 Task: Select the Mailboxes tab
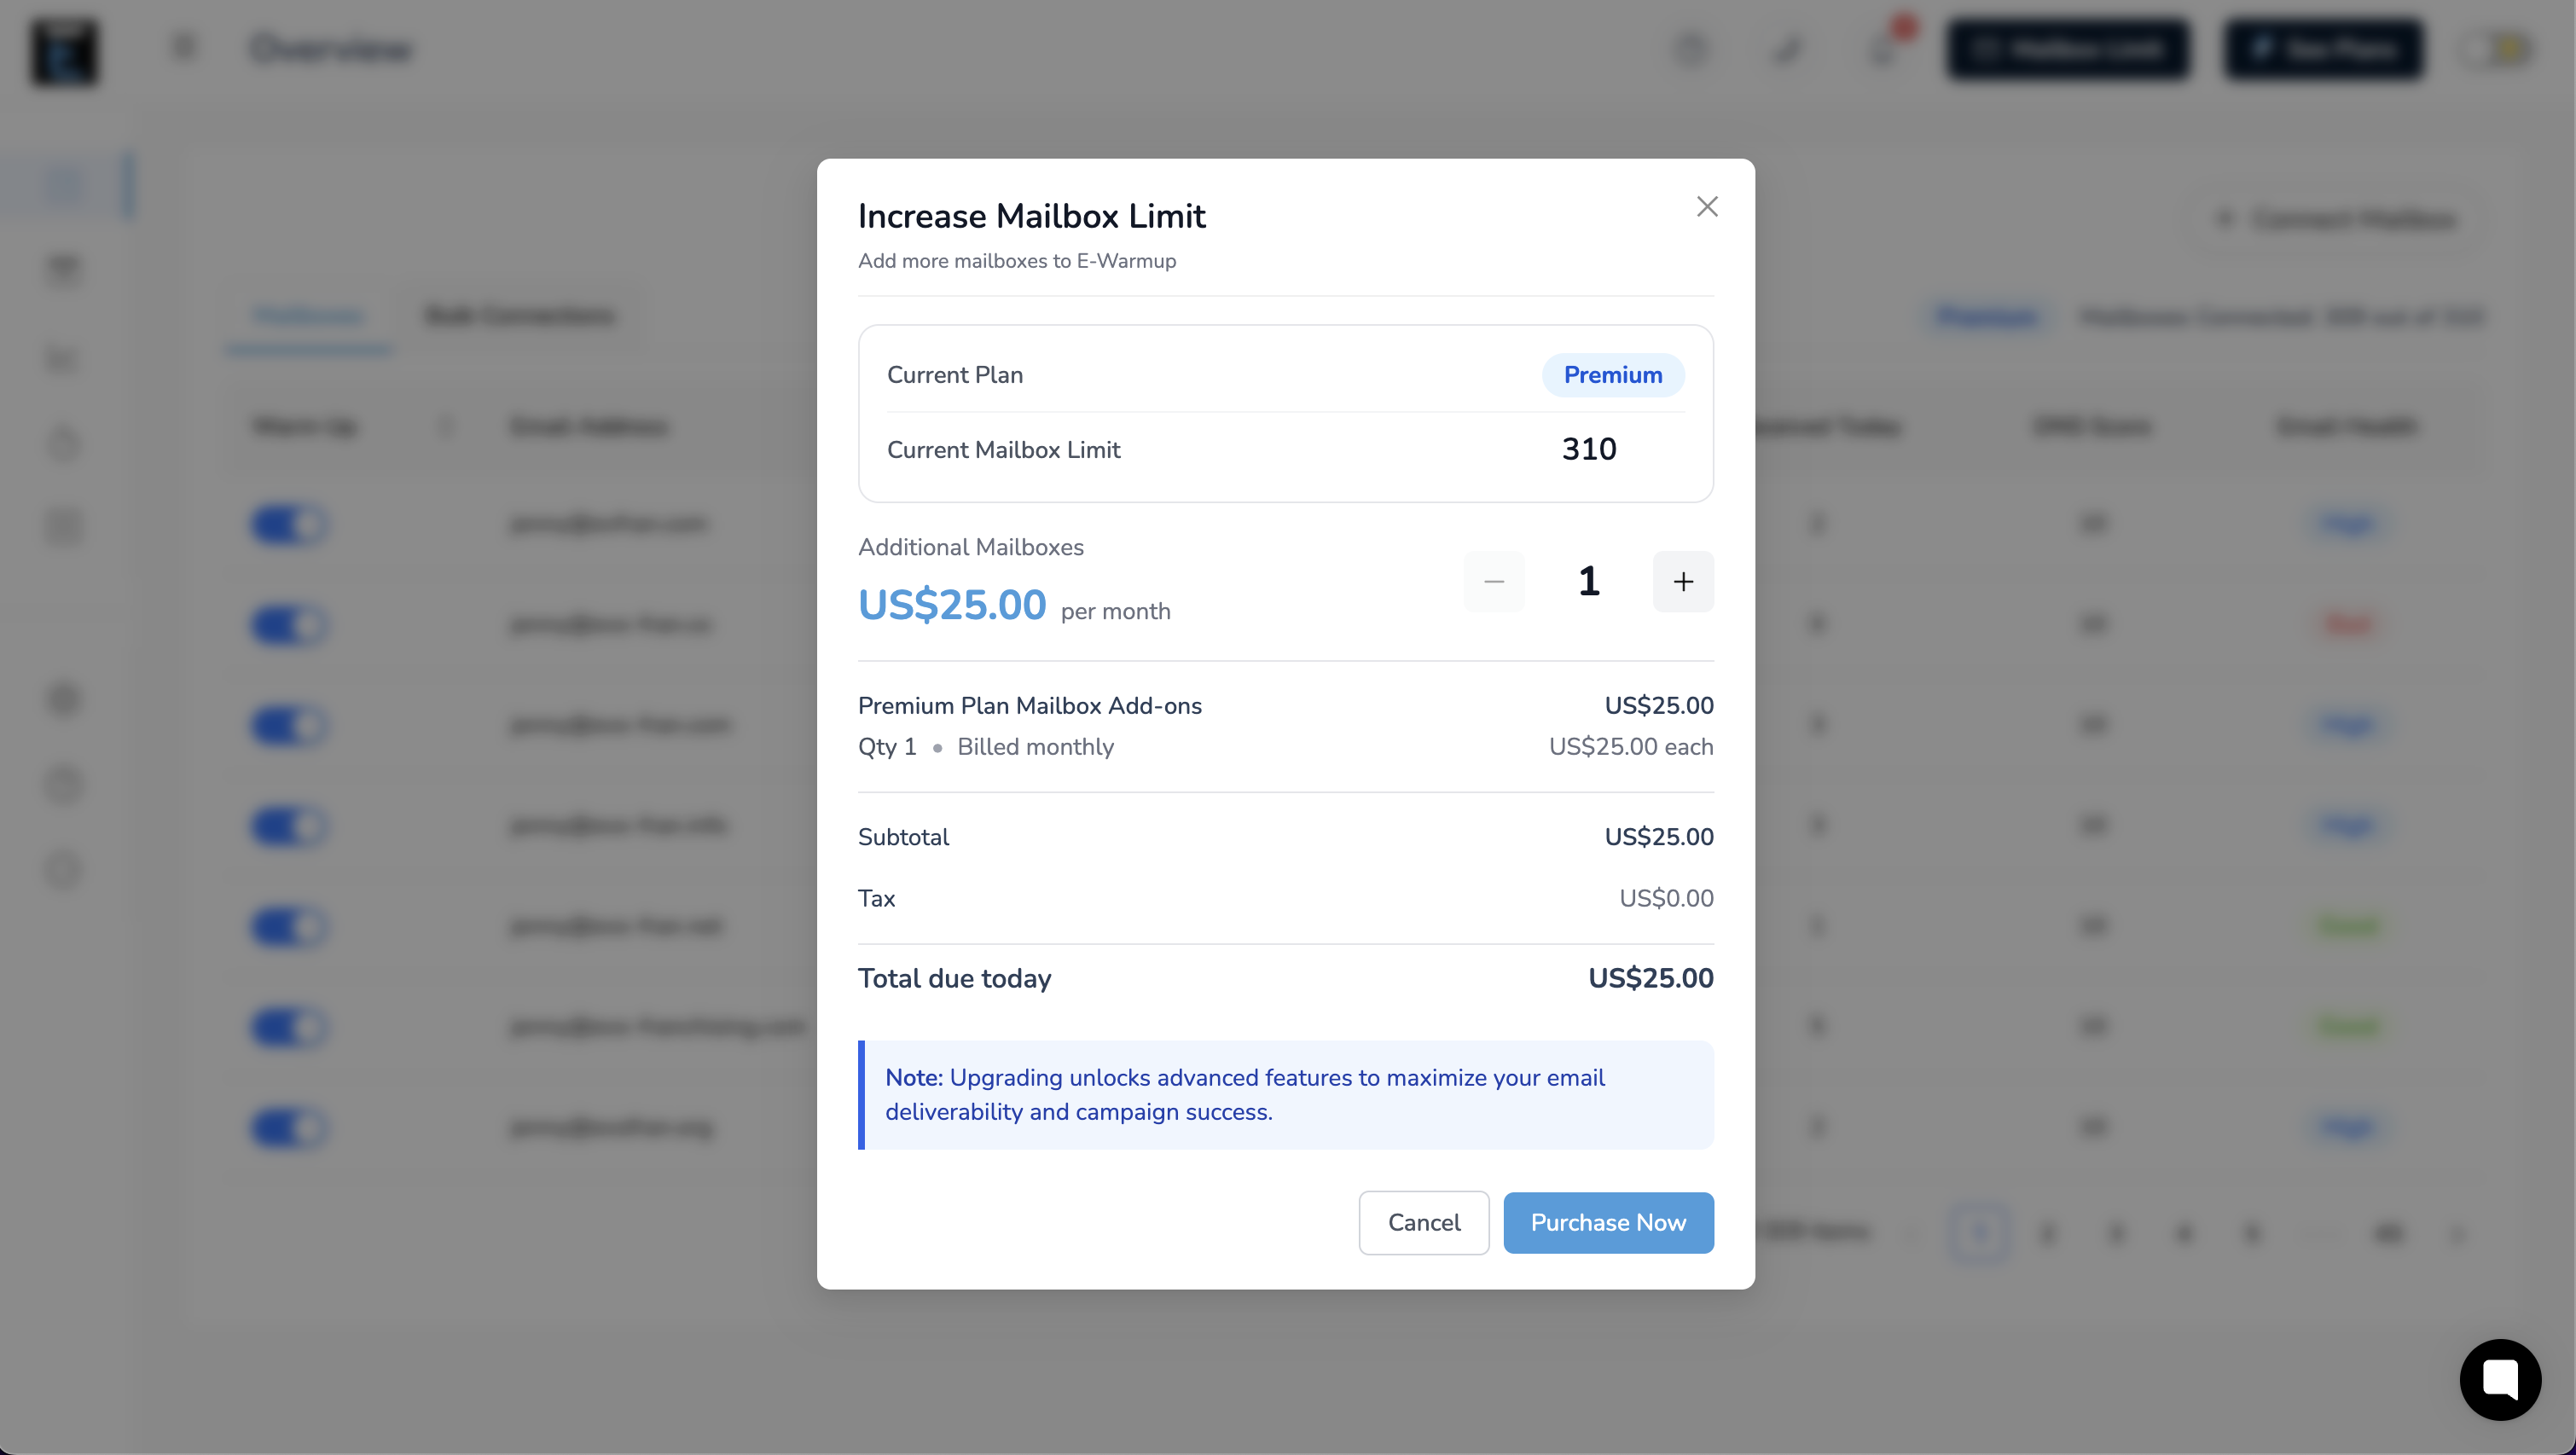coord(308,316)
